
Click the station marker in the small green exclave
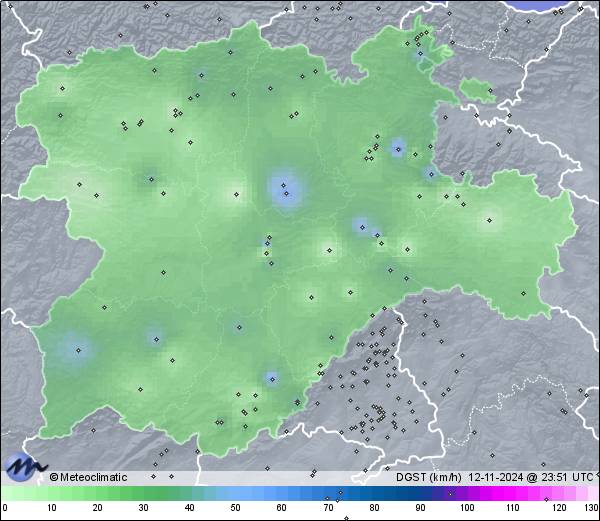tap(491, 91)
